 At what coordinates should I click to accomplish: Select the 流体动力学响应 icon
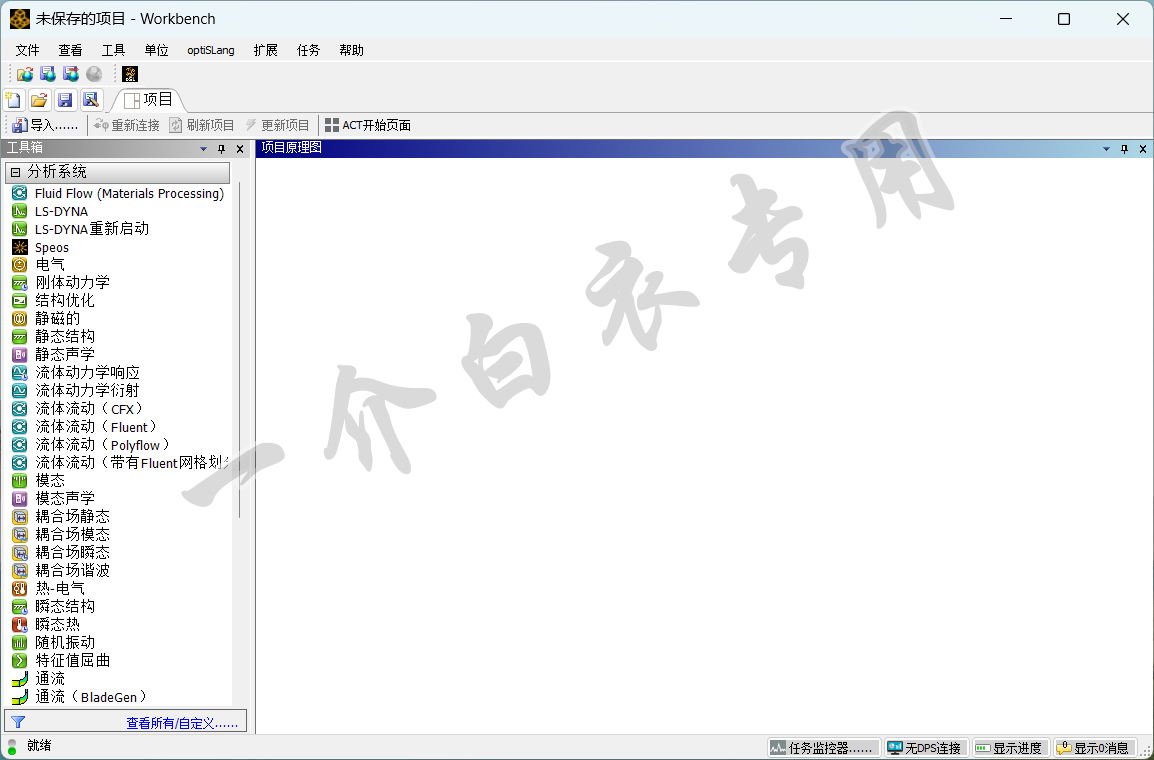click(x=20, y=372)
